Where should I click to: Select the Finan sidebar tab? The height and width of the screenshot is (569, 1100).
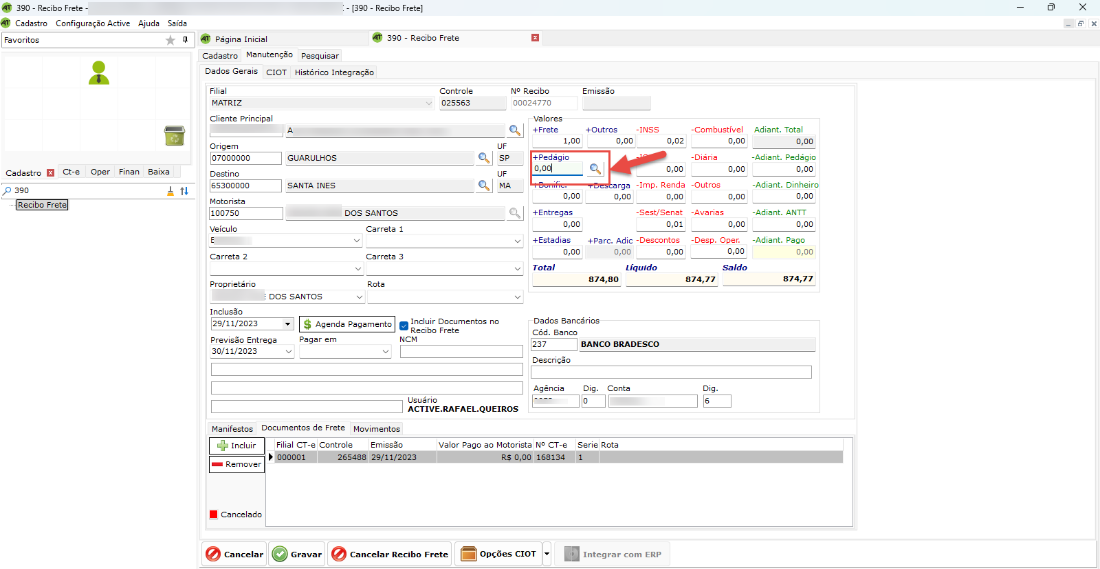pyautogui.click(x=128, y=172)
